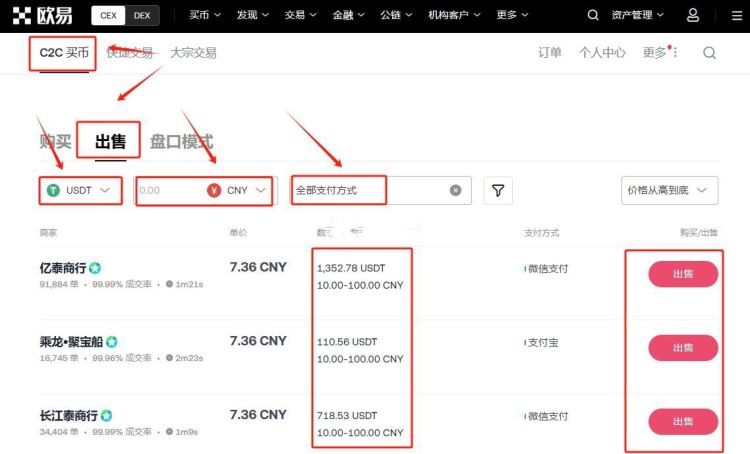Click the OKX logo icon
The image size is (750, 454).
22,15
